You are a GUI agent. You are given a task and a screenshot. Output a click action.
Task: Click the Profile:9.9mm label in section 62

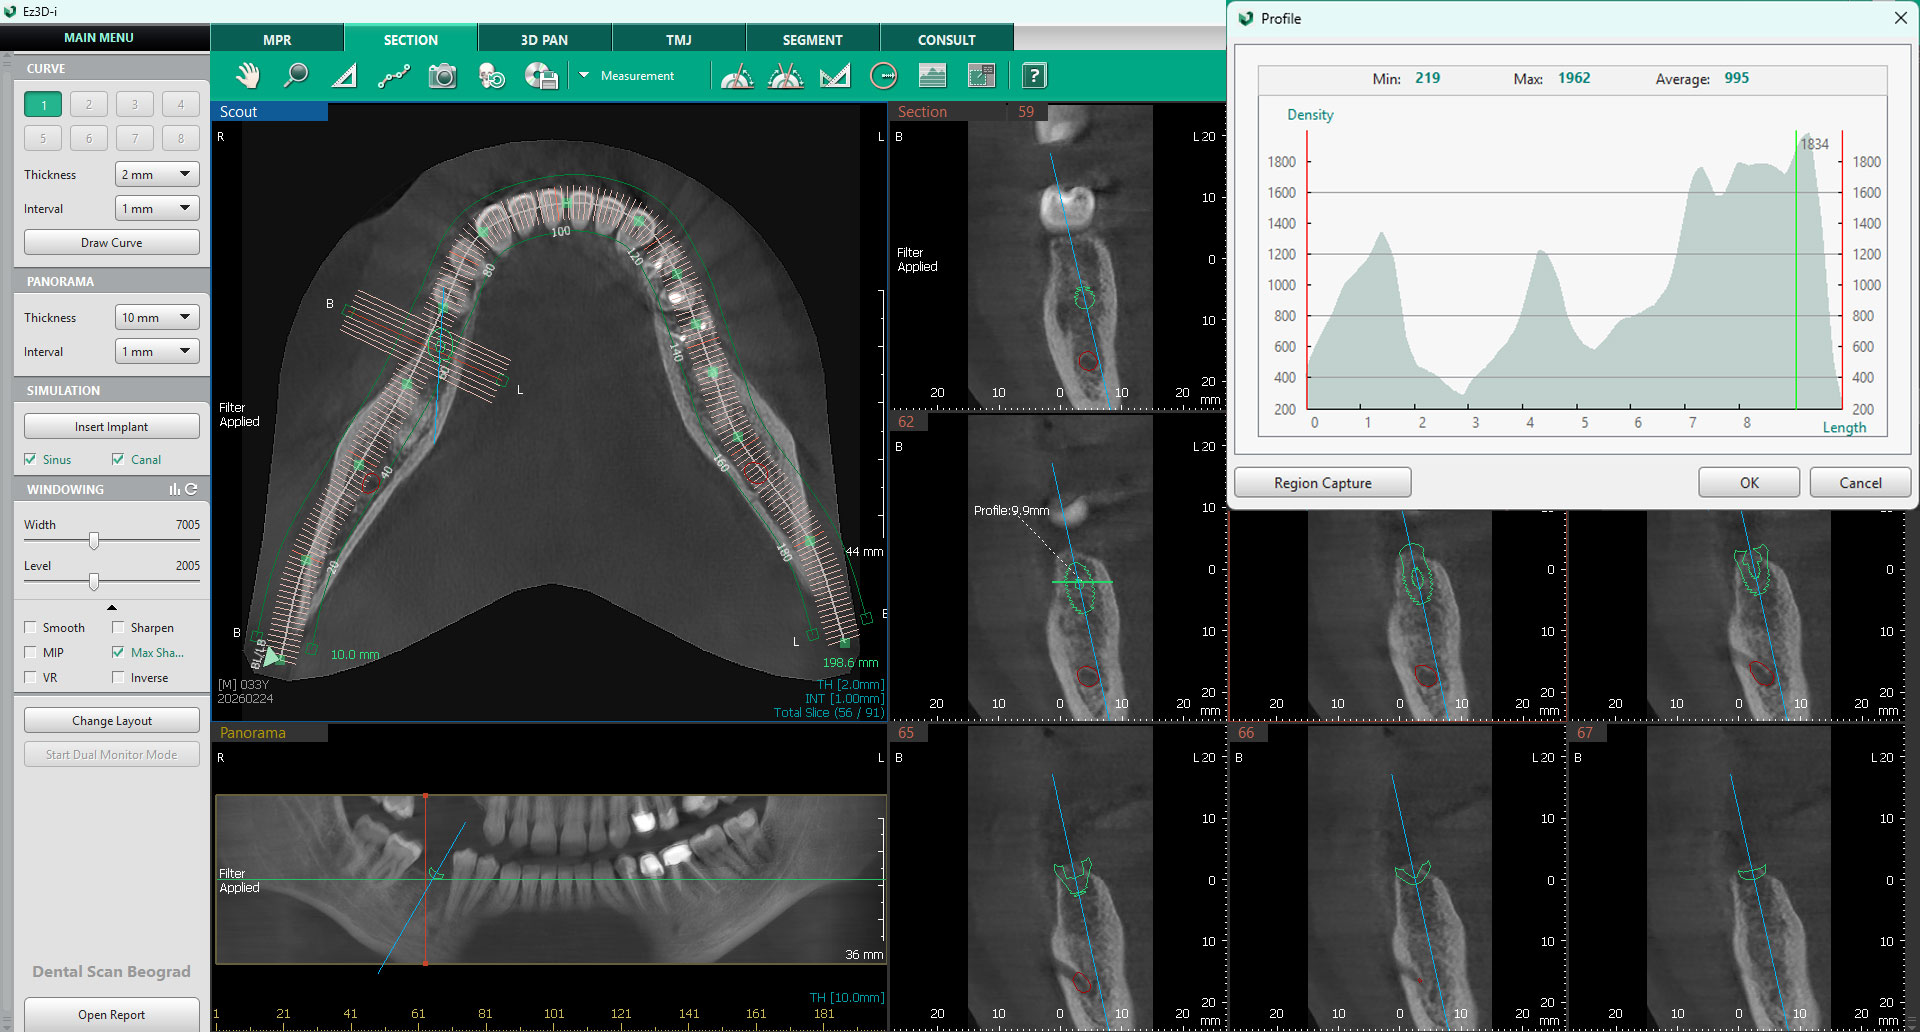click(1011, 510)
